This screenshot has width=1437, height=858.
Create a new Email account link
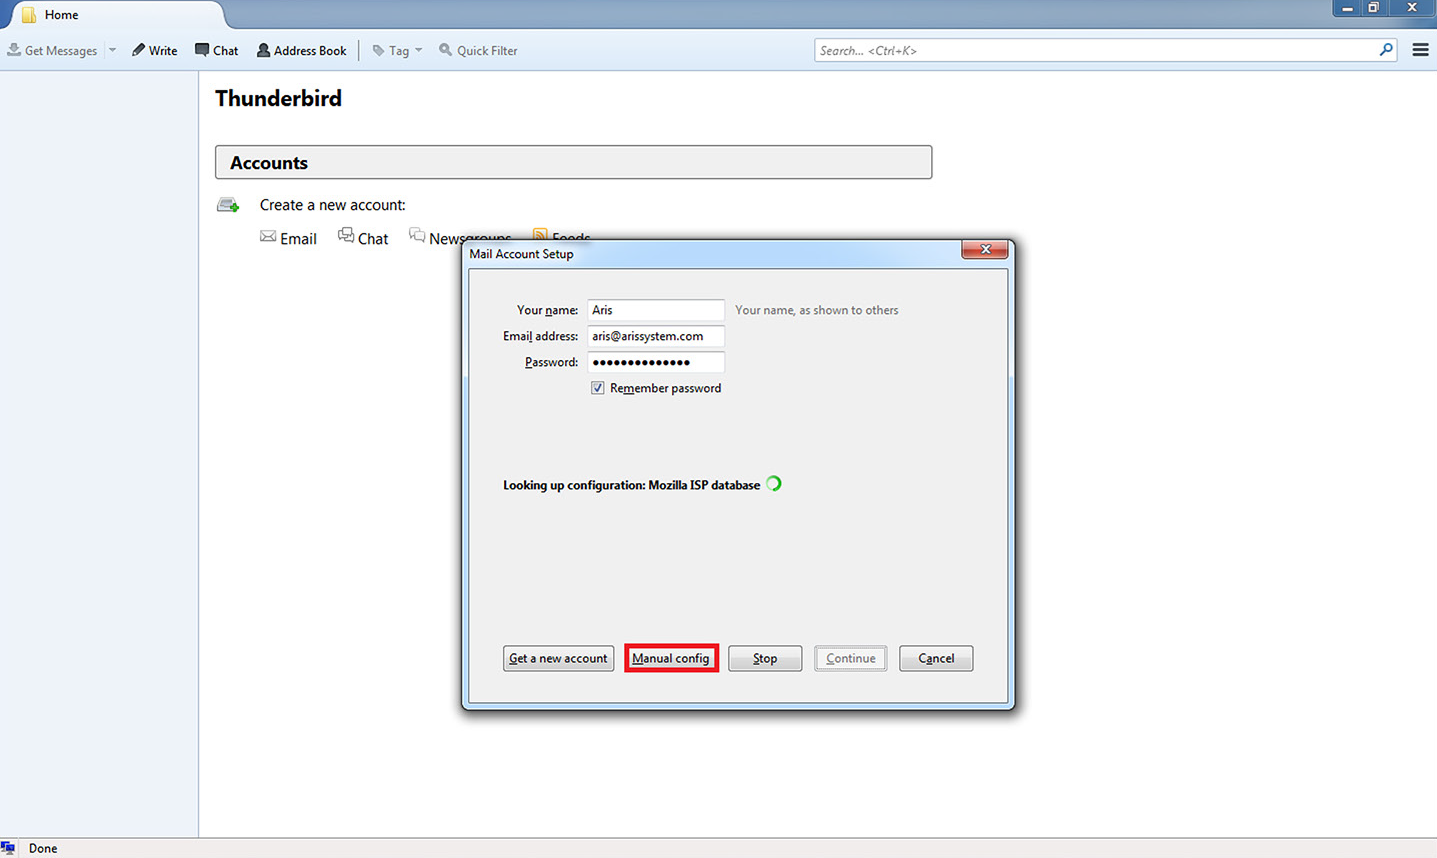[298, 238]
